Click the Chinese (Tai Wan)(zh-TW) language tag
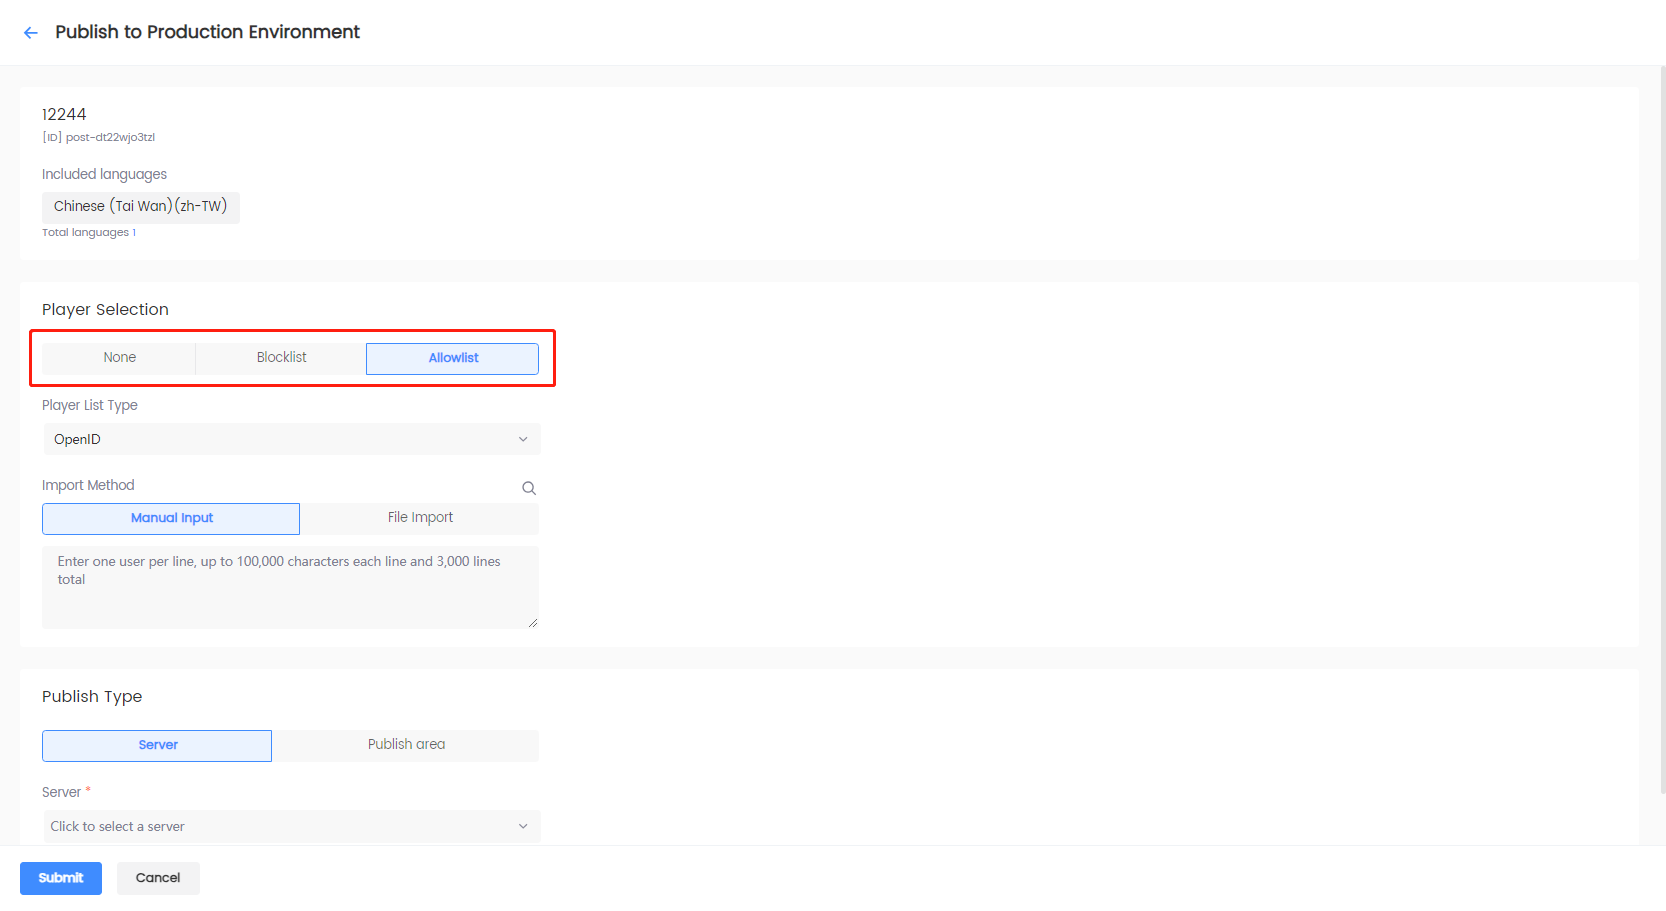This screenshot has width=1666, height=911. 140,207
